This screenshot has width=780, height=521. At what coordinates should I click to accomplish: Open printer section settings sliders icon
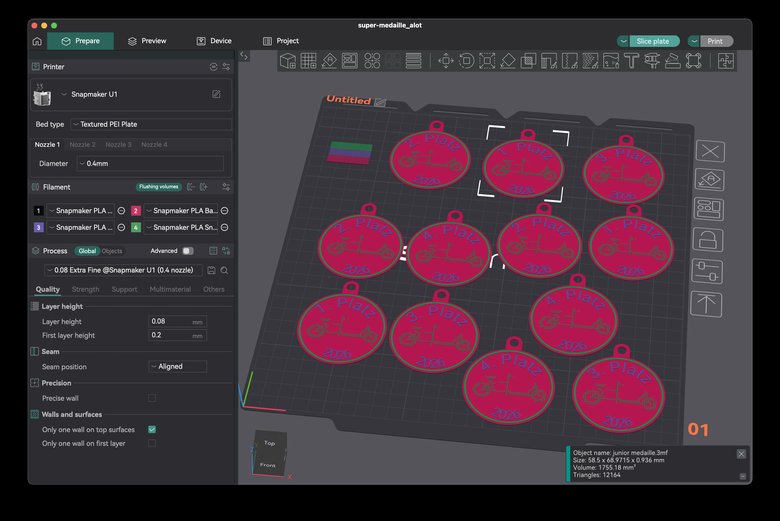pyautogui.click(x=226, y=67)
